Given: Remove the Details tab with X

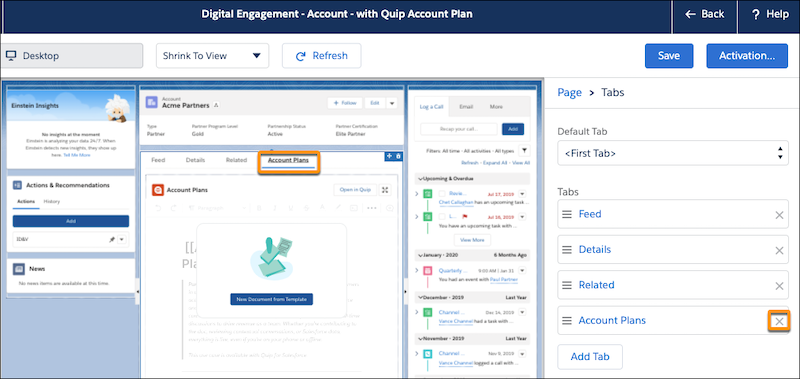Looking at the screenshot, I should (779, 250).
